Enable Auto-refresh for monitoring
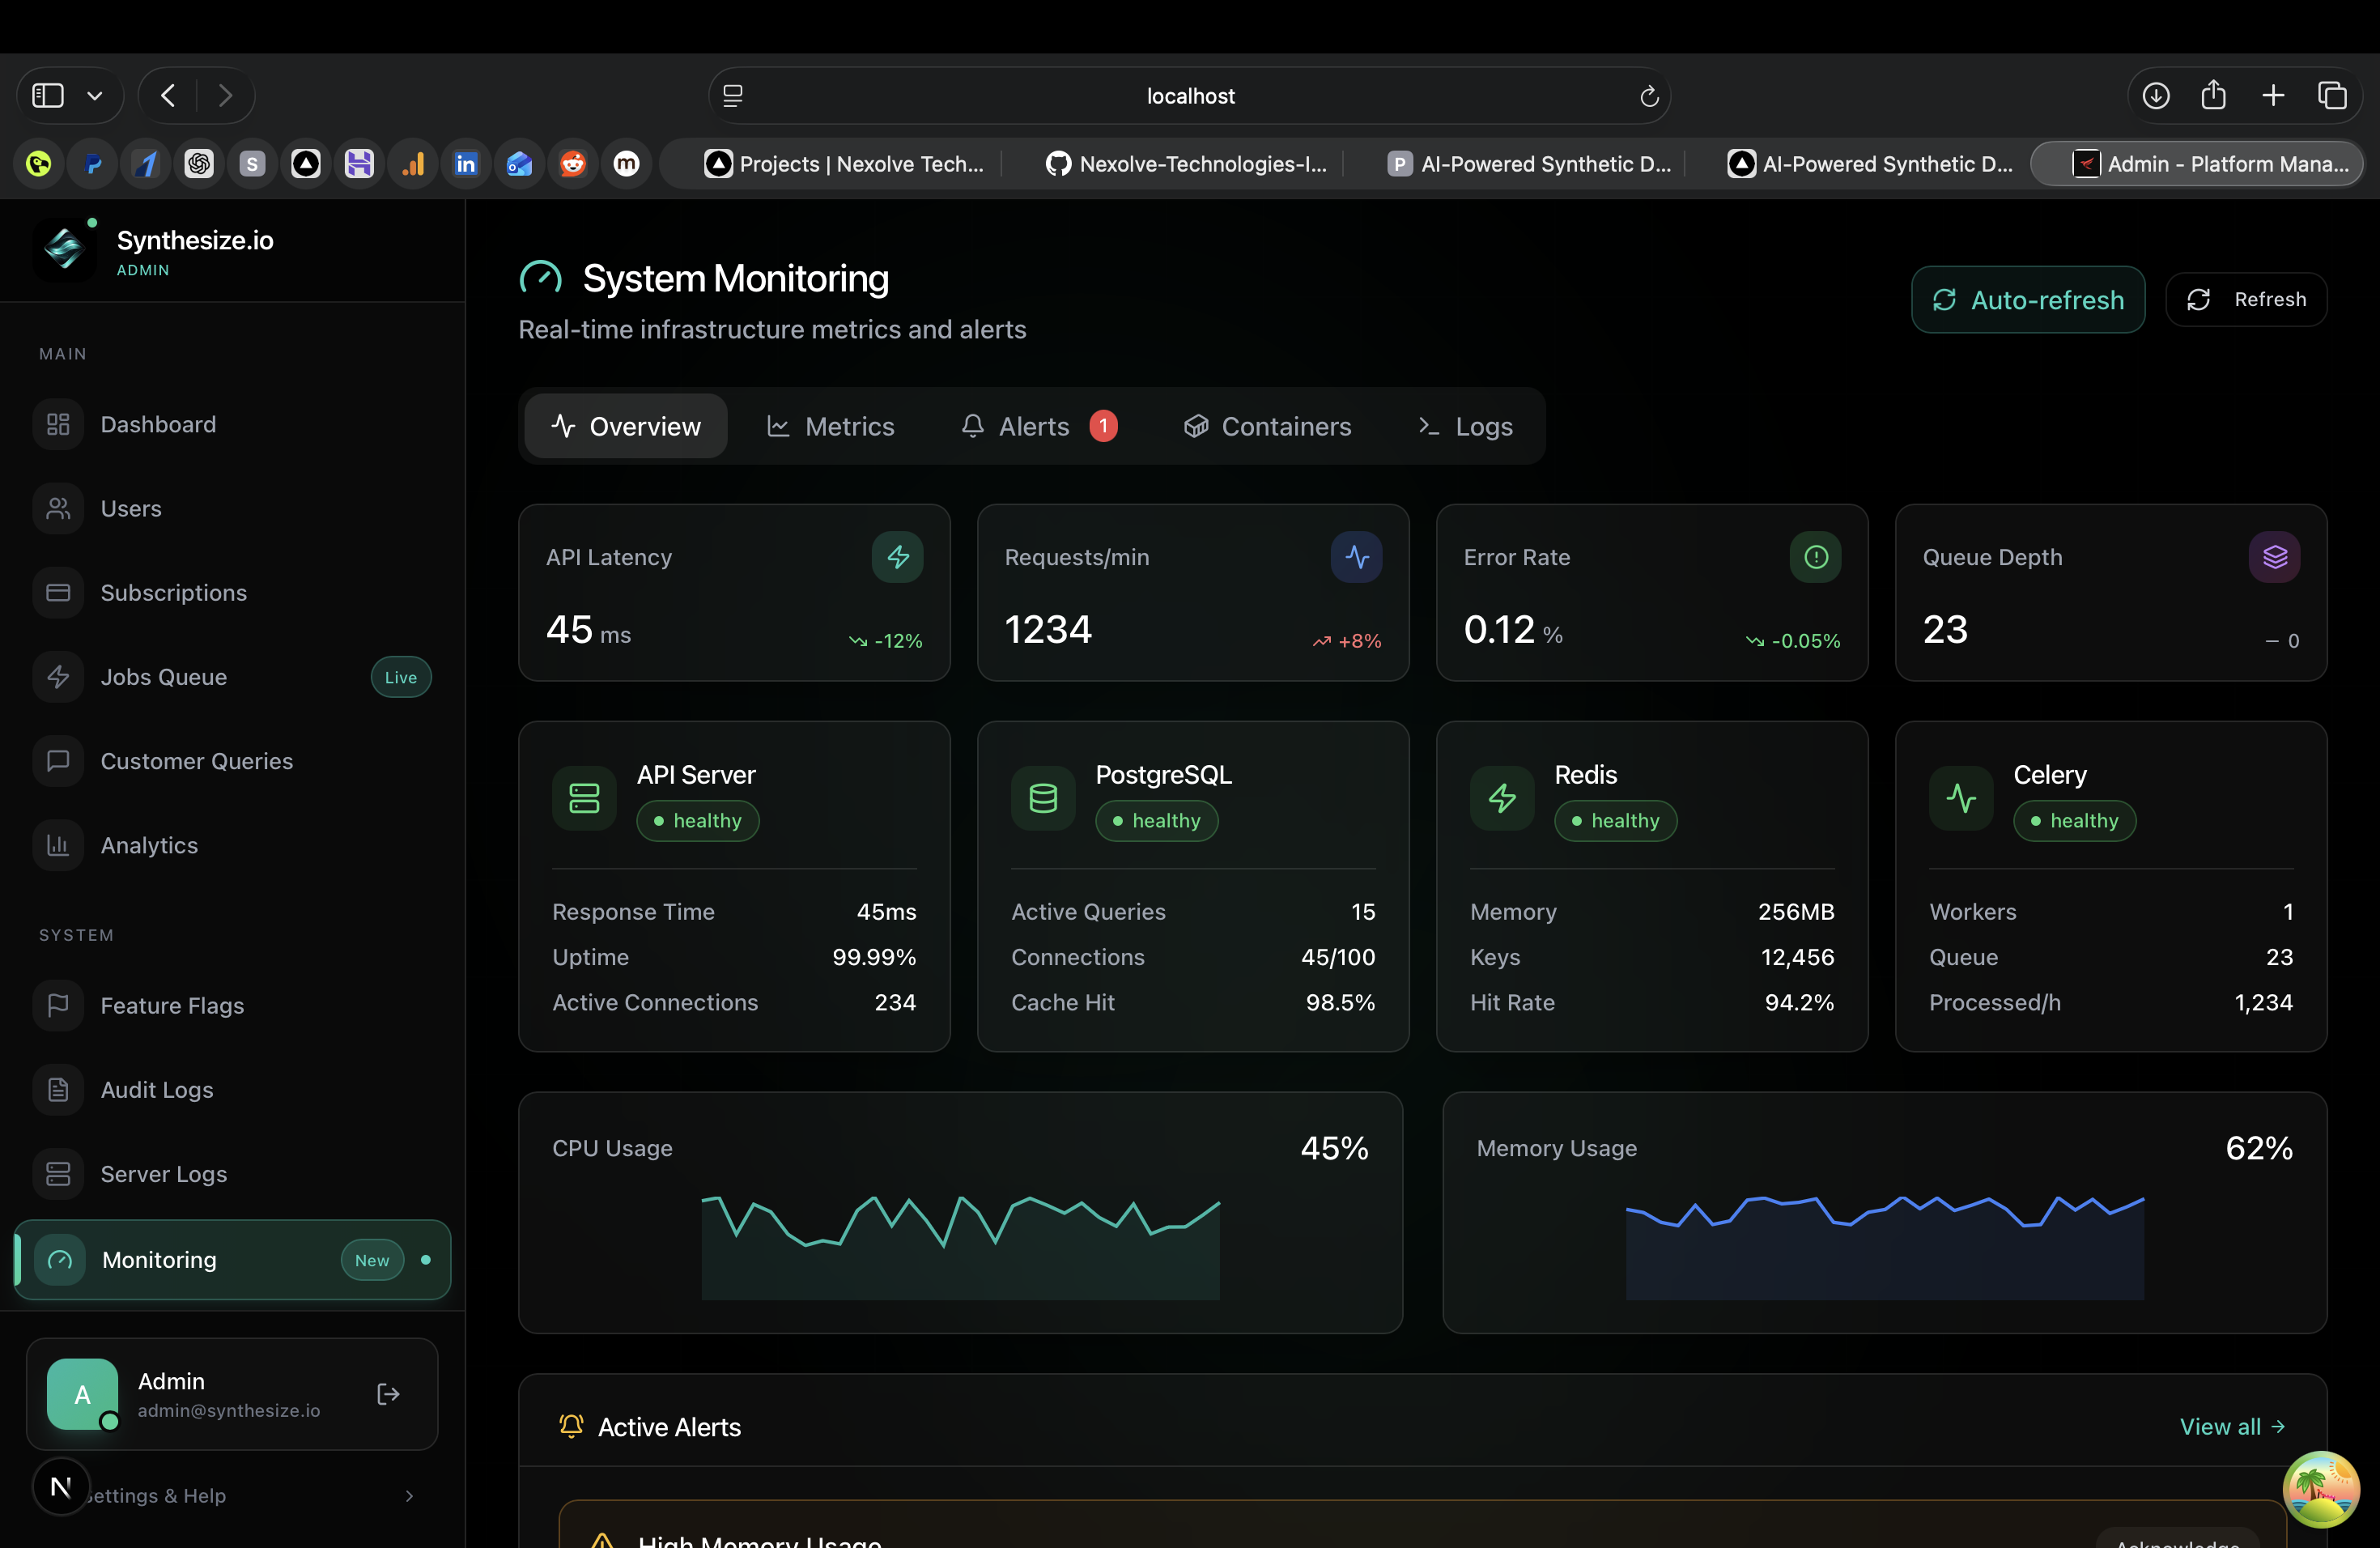 pos(2027,299)
